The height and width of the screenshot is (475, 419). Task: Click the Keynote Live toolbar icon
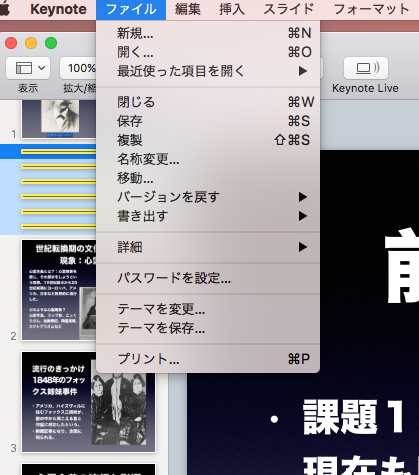coord(366,68)
